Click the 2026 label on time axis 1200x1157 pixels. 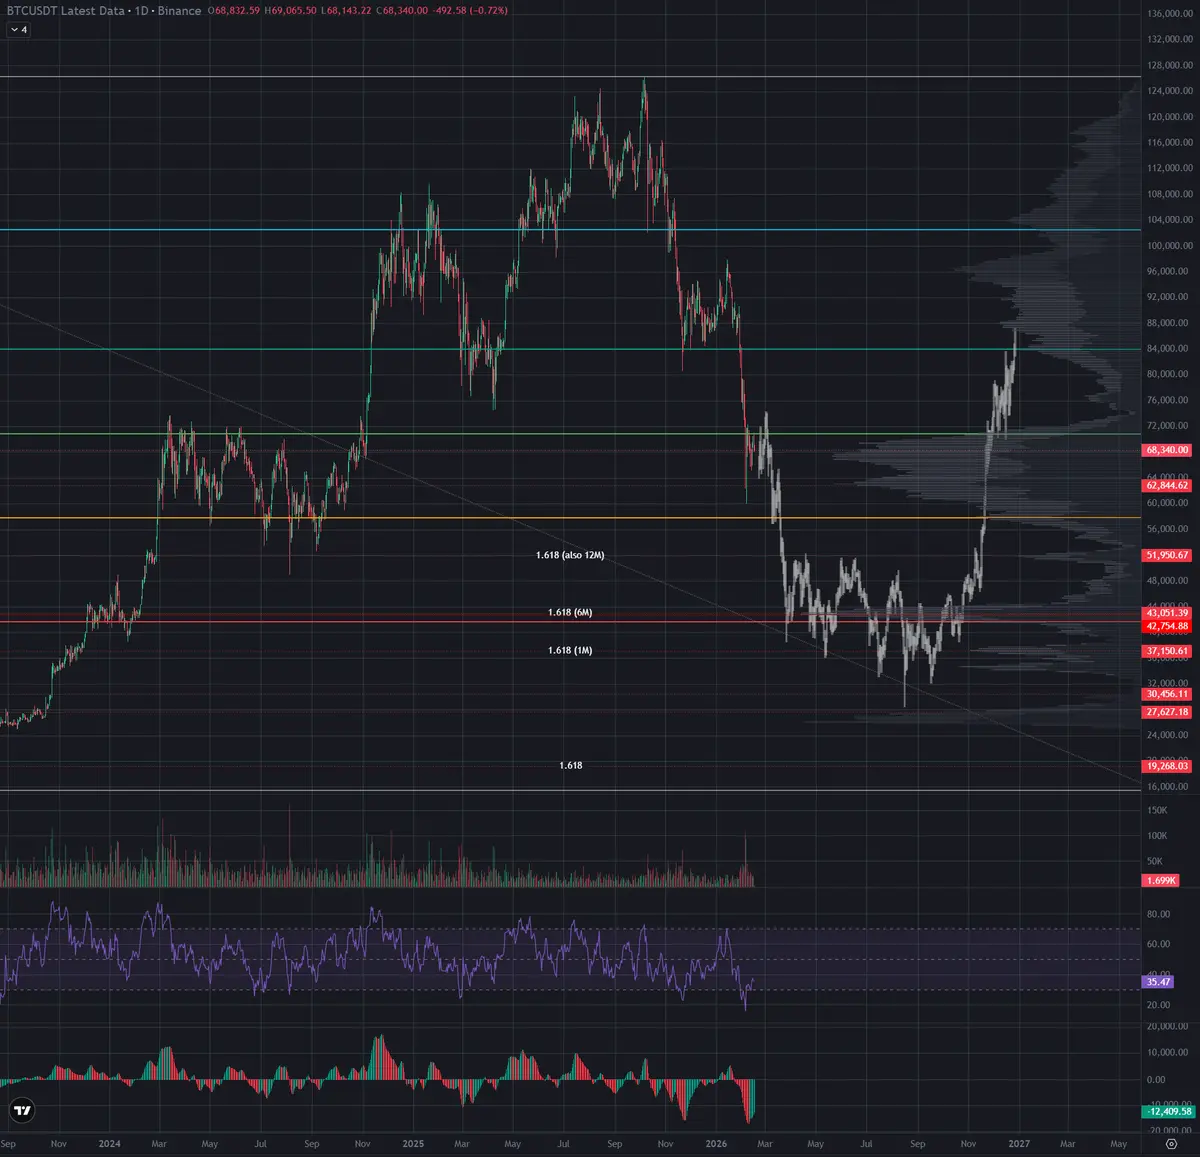point(716,1144)
